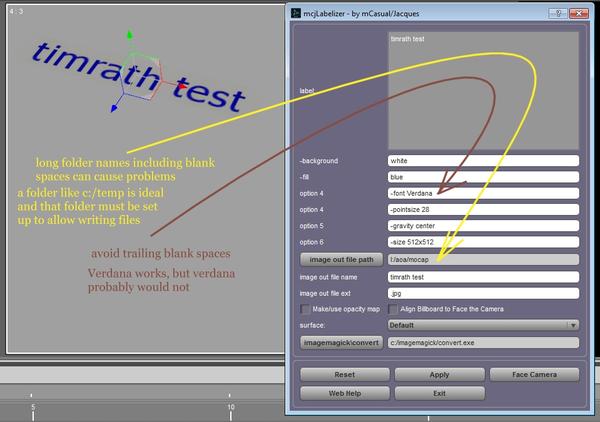Enable the Make/use opacity map checkbox
The width and height of the screenshot is (600, 422).
coord(305,309)
